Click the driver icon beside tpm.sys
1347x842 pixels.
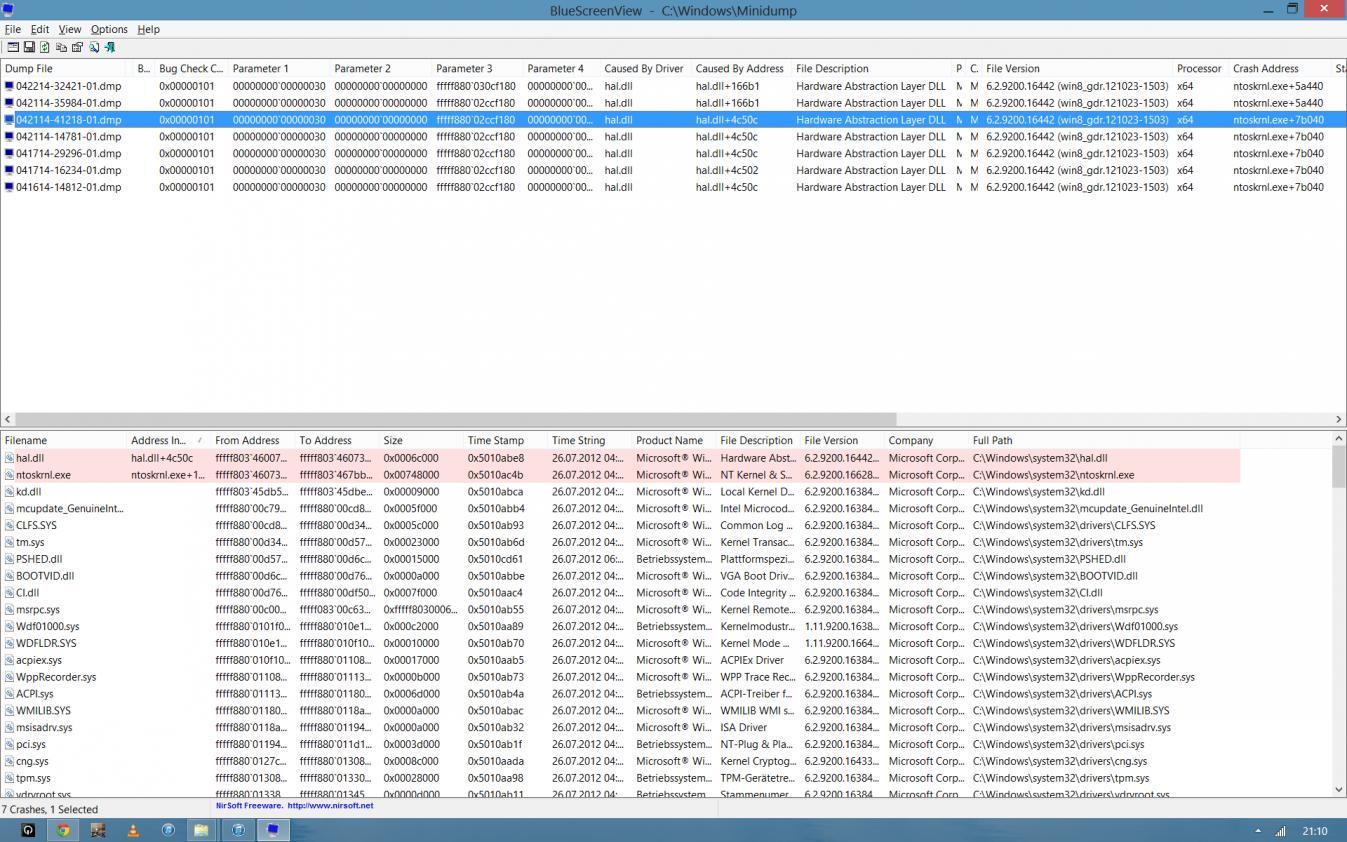(9, 778)
